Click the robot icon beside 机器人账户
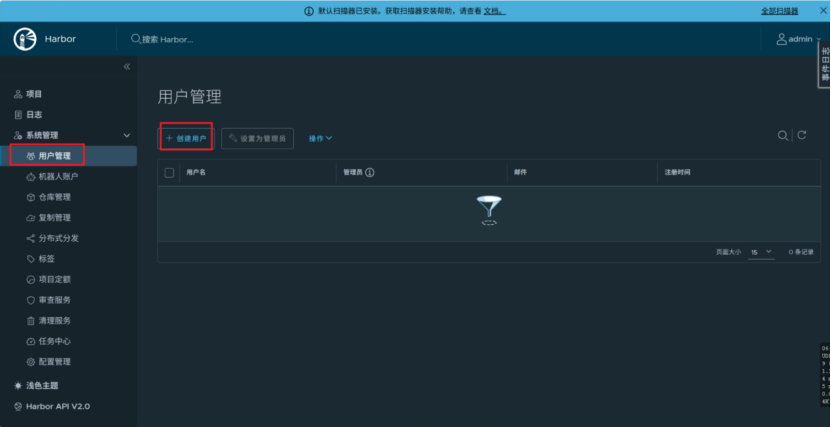 point(31,176)
